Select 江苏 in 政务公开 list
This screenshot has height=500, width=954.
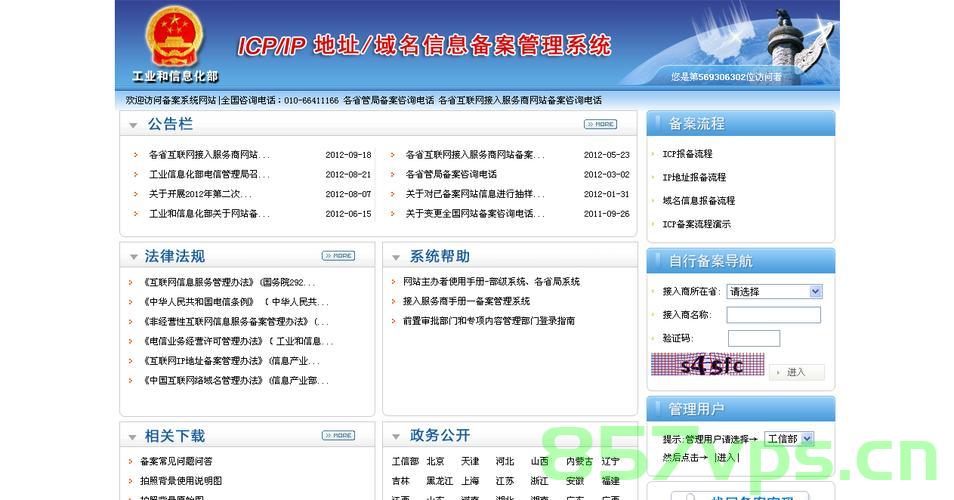[504, 481]
